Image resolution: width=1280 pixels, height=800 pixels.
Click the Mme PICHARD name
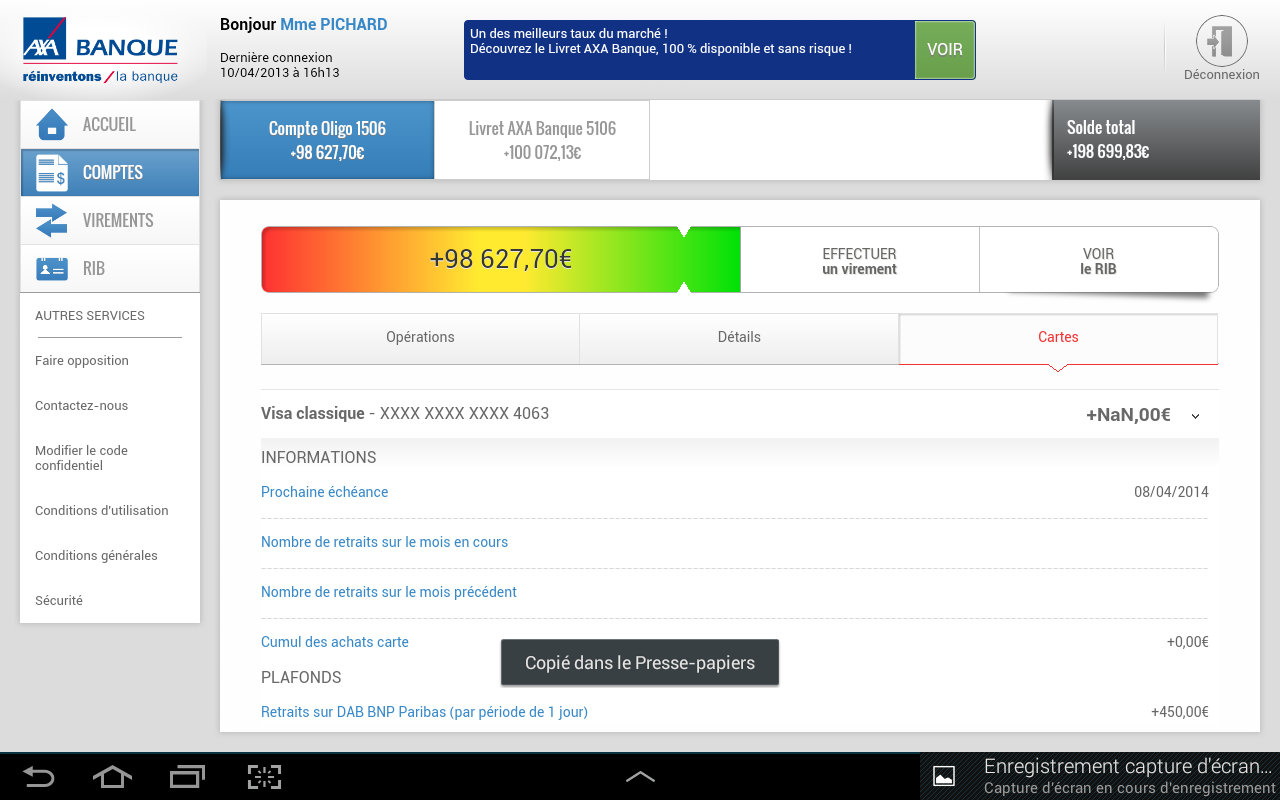pyautogui.click(x=334, y=25)
